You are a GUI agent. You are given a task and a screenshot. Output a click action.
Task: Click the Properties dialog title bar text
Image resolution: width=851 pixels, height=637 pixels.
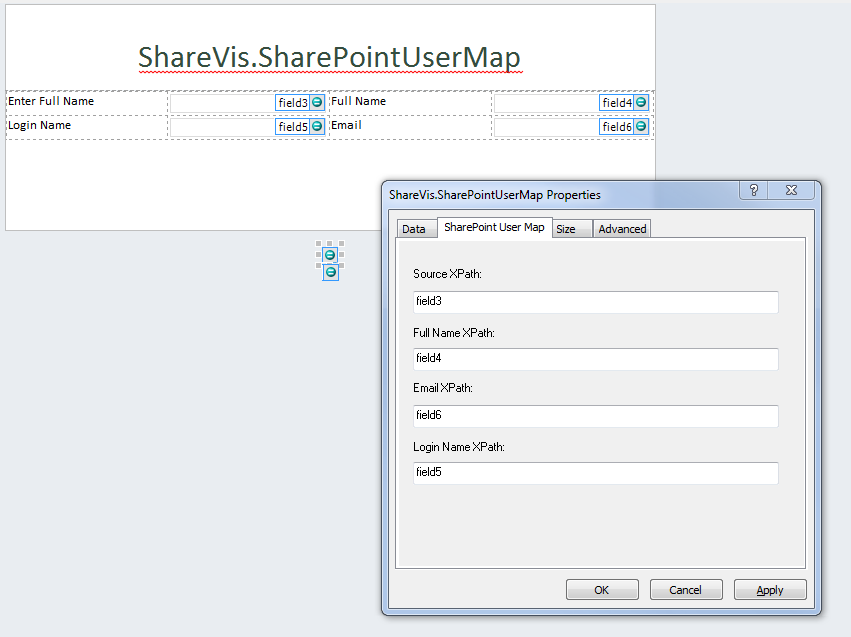tap(495, 195)
